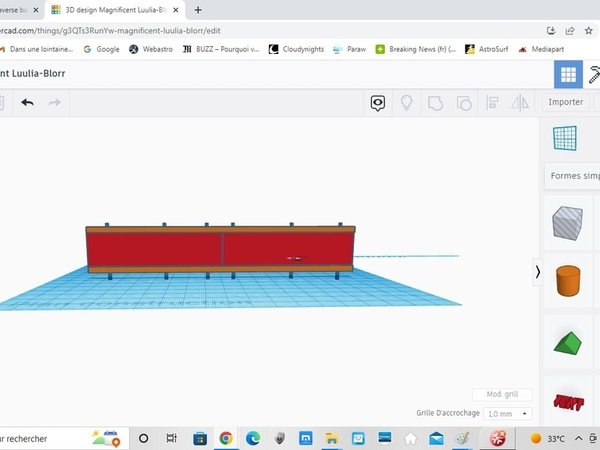Click the Redo arrow in the toolbar

point(55,102)
